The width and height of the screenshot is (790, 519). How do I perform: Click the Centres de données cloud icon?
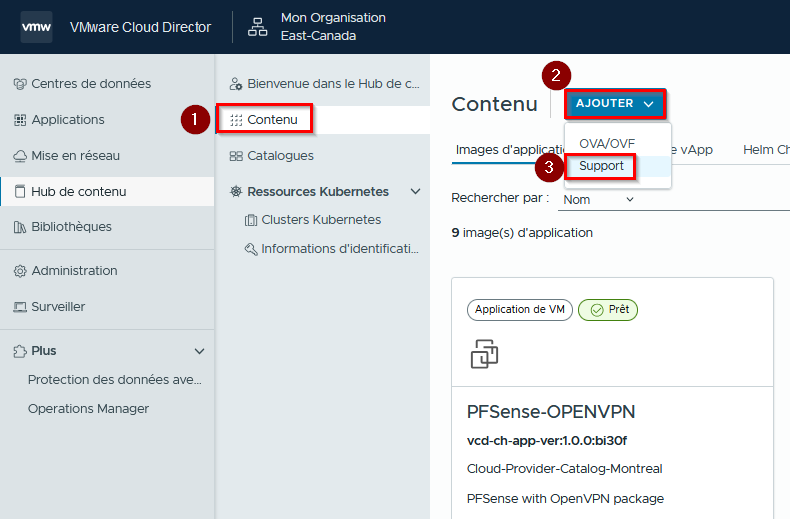[20, 84]
